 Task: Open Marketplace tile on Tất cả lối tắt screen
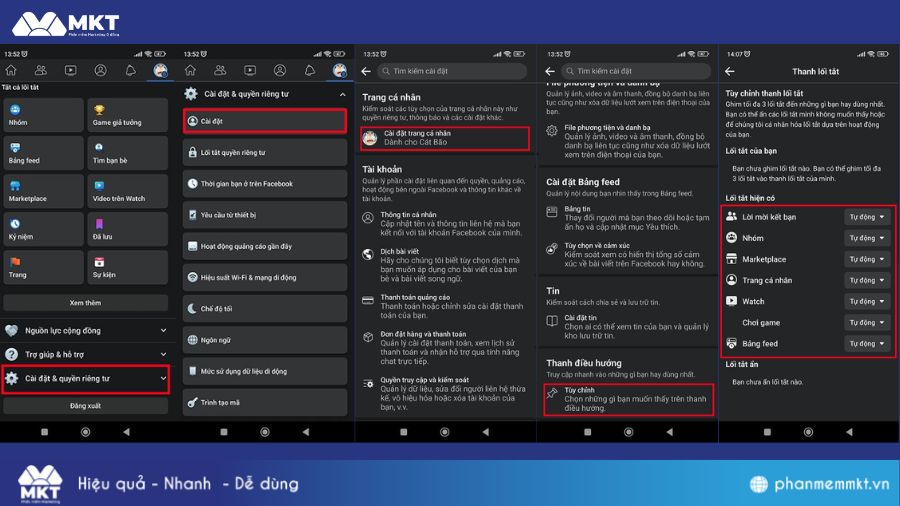[43, 191]
